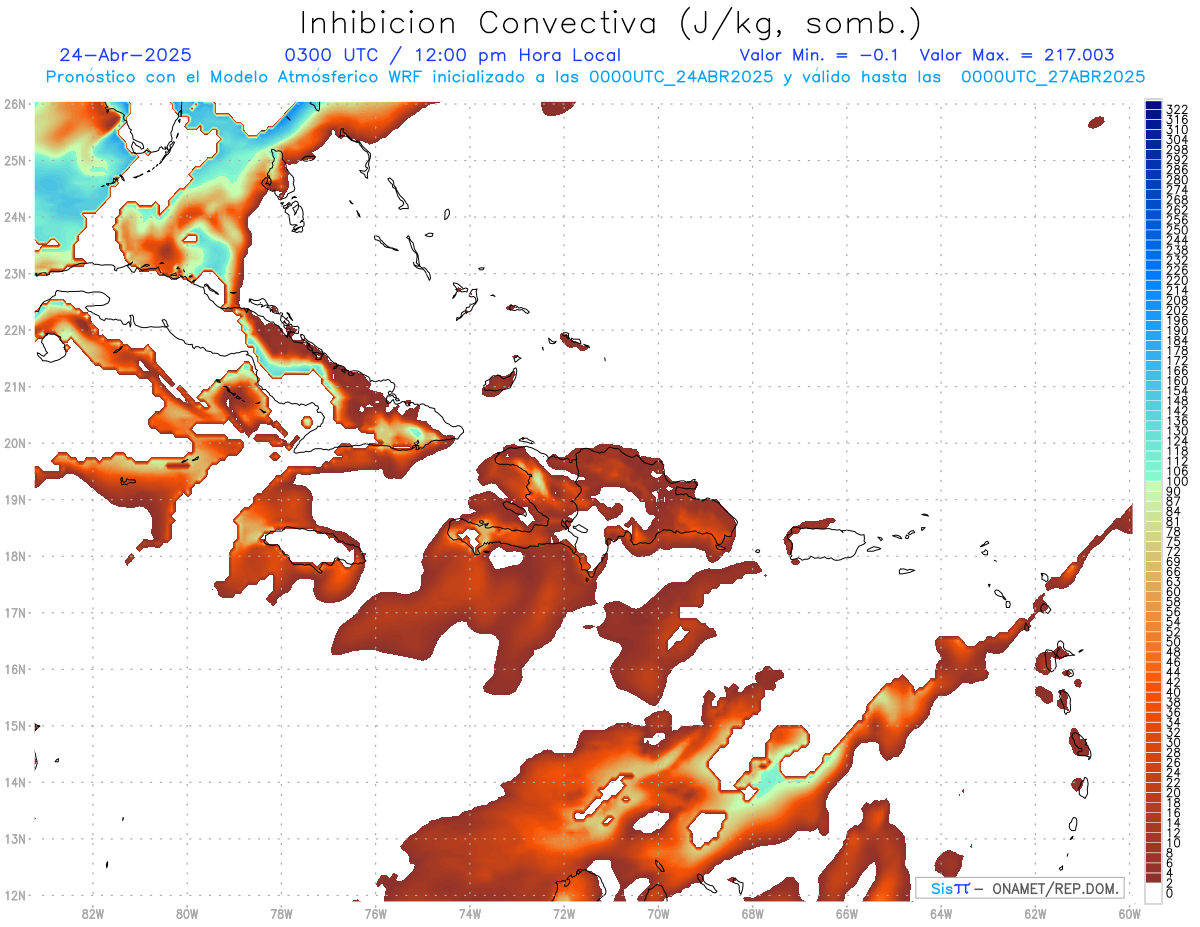Click the "0000UTC_24ABR2025" initialization timestamp
This screenshot has height=927, width=1200.
coord(680,77)
